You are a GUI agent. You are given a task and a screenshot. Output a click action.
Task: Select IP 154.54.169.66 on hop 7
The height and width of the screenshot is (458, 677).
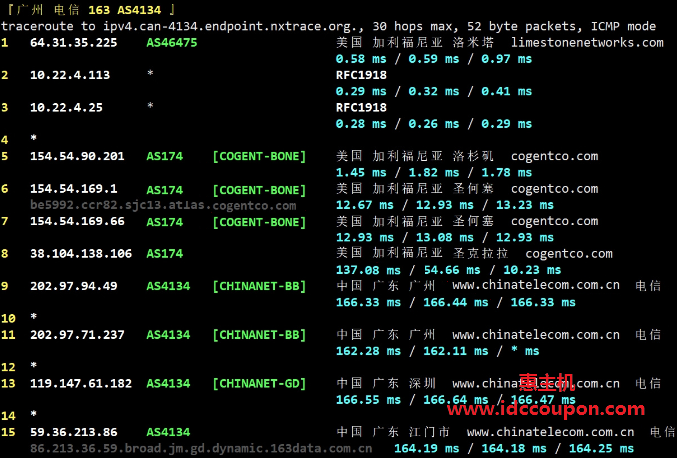click(x=77, y=221)
